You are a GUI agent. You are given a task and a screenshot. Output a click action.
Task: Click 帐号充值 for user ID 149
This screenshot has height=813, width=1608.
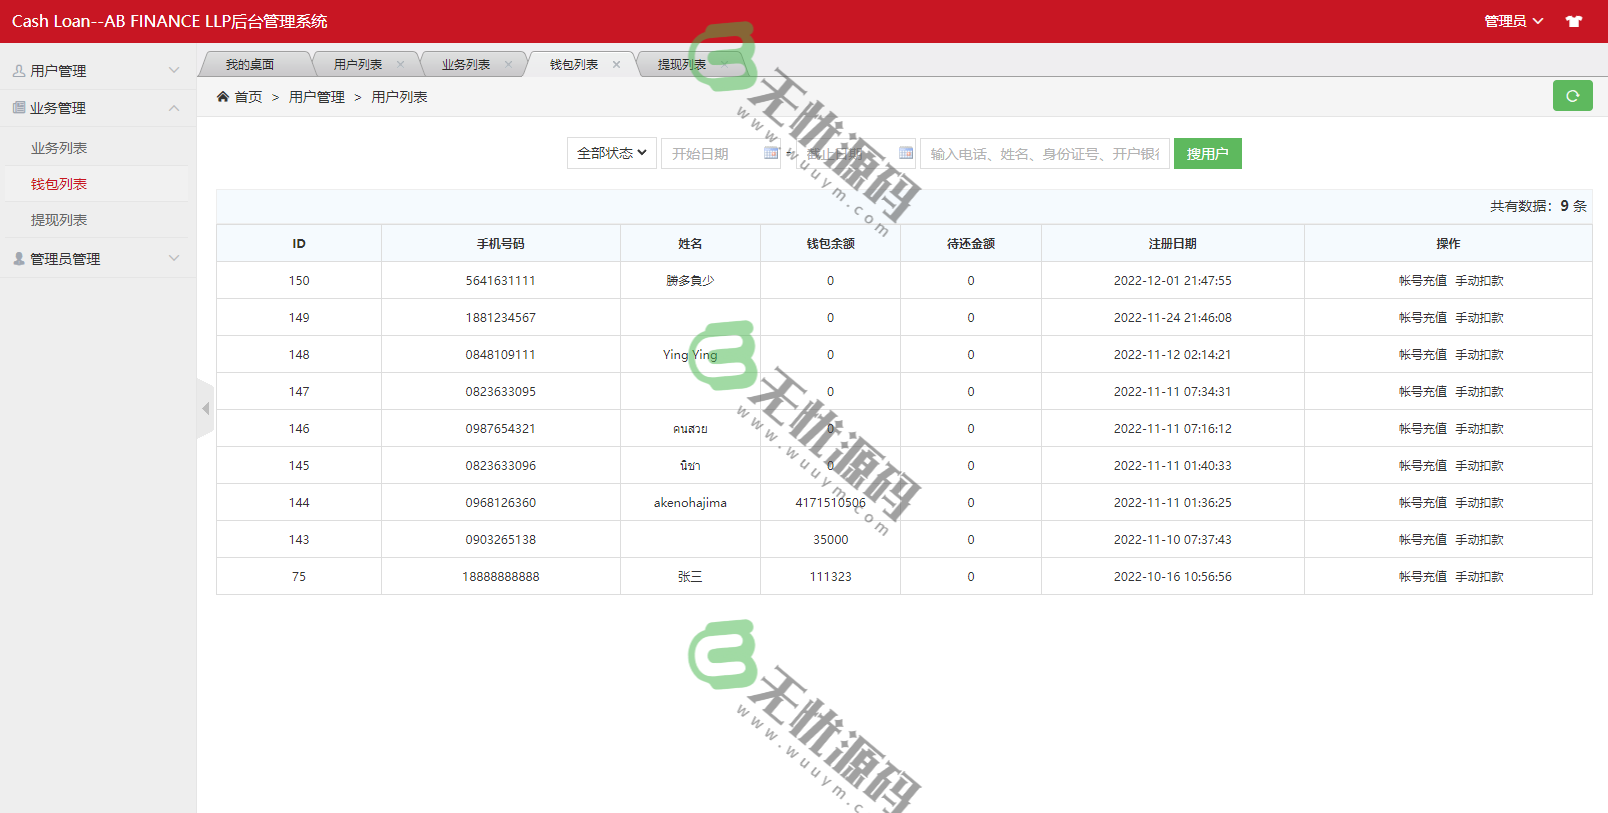(x=1423, y=317)
